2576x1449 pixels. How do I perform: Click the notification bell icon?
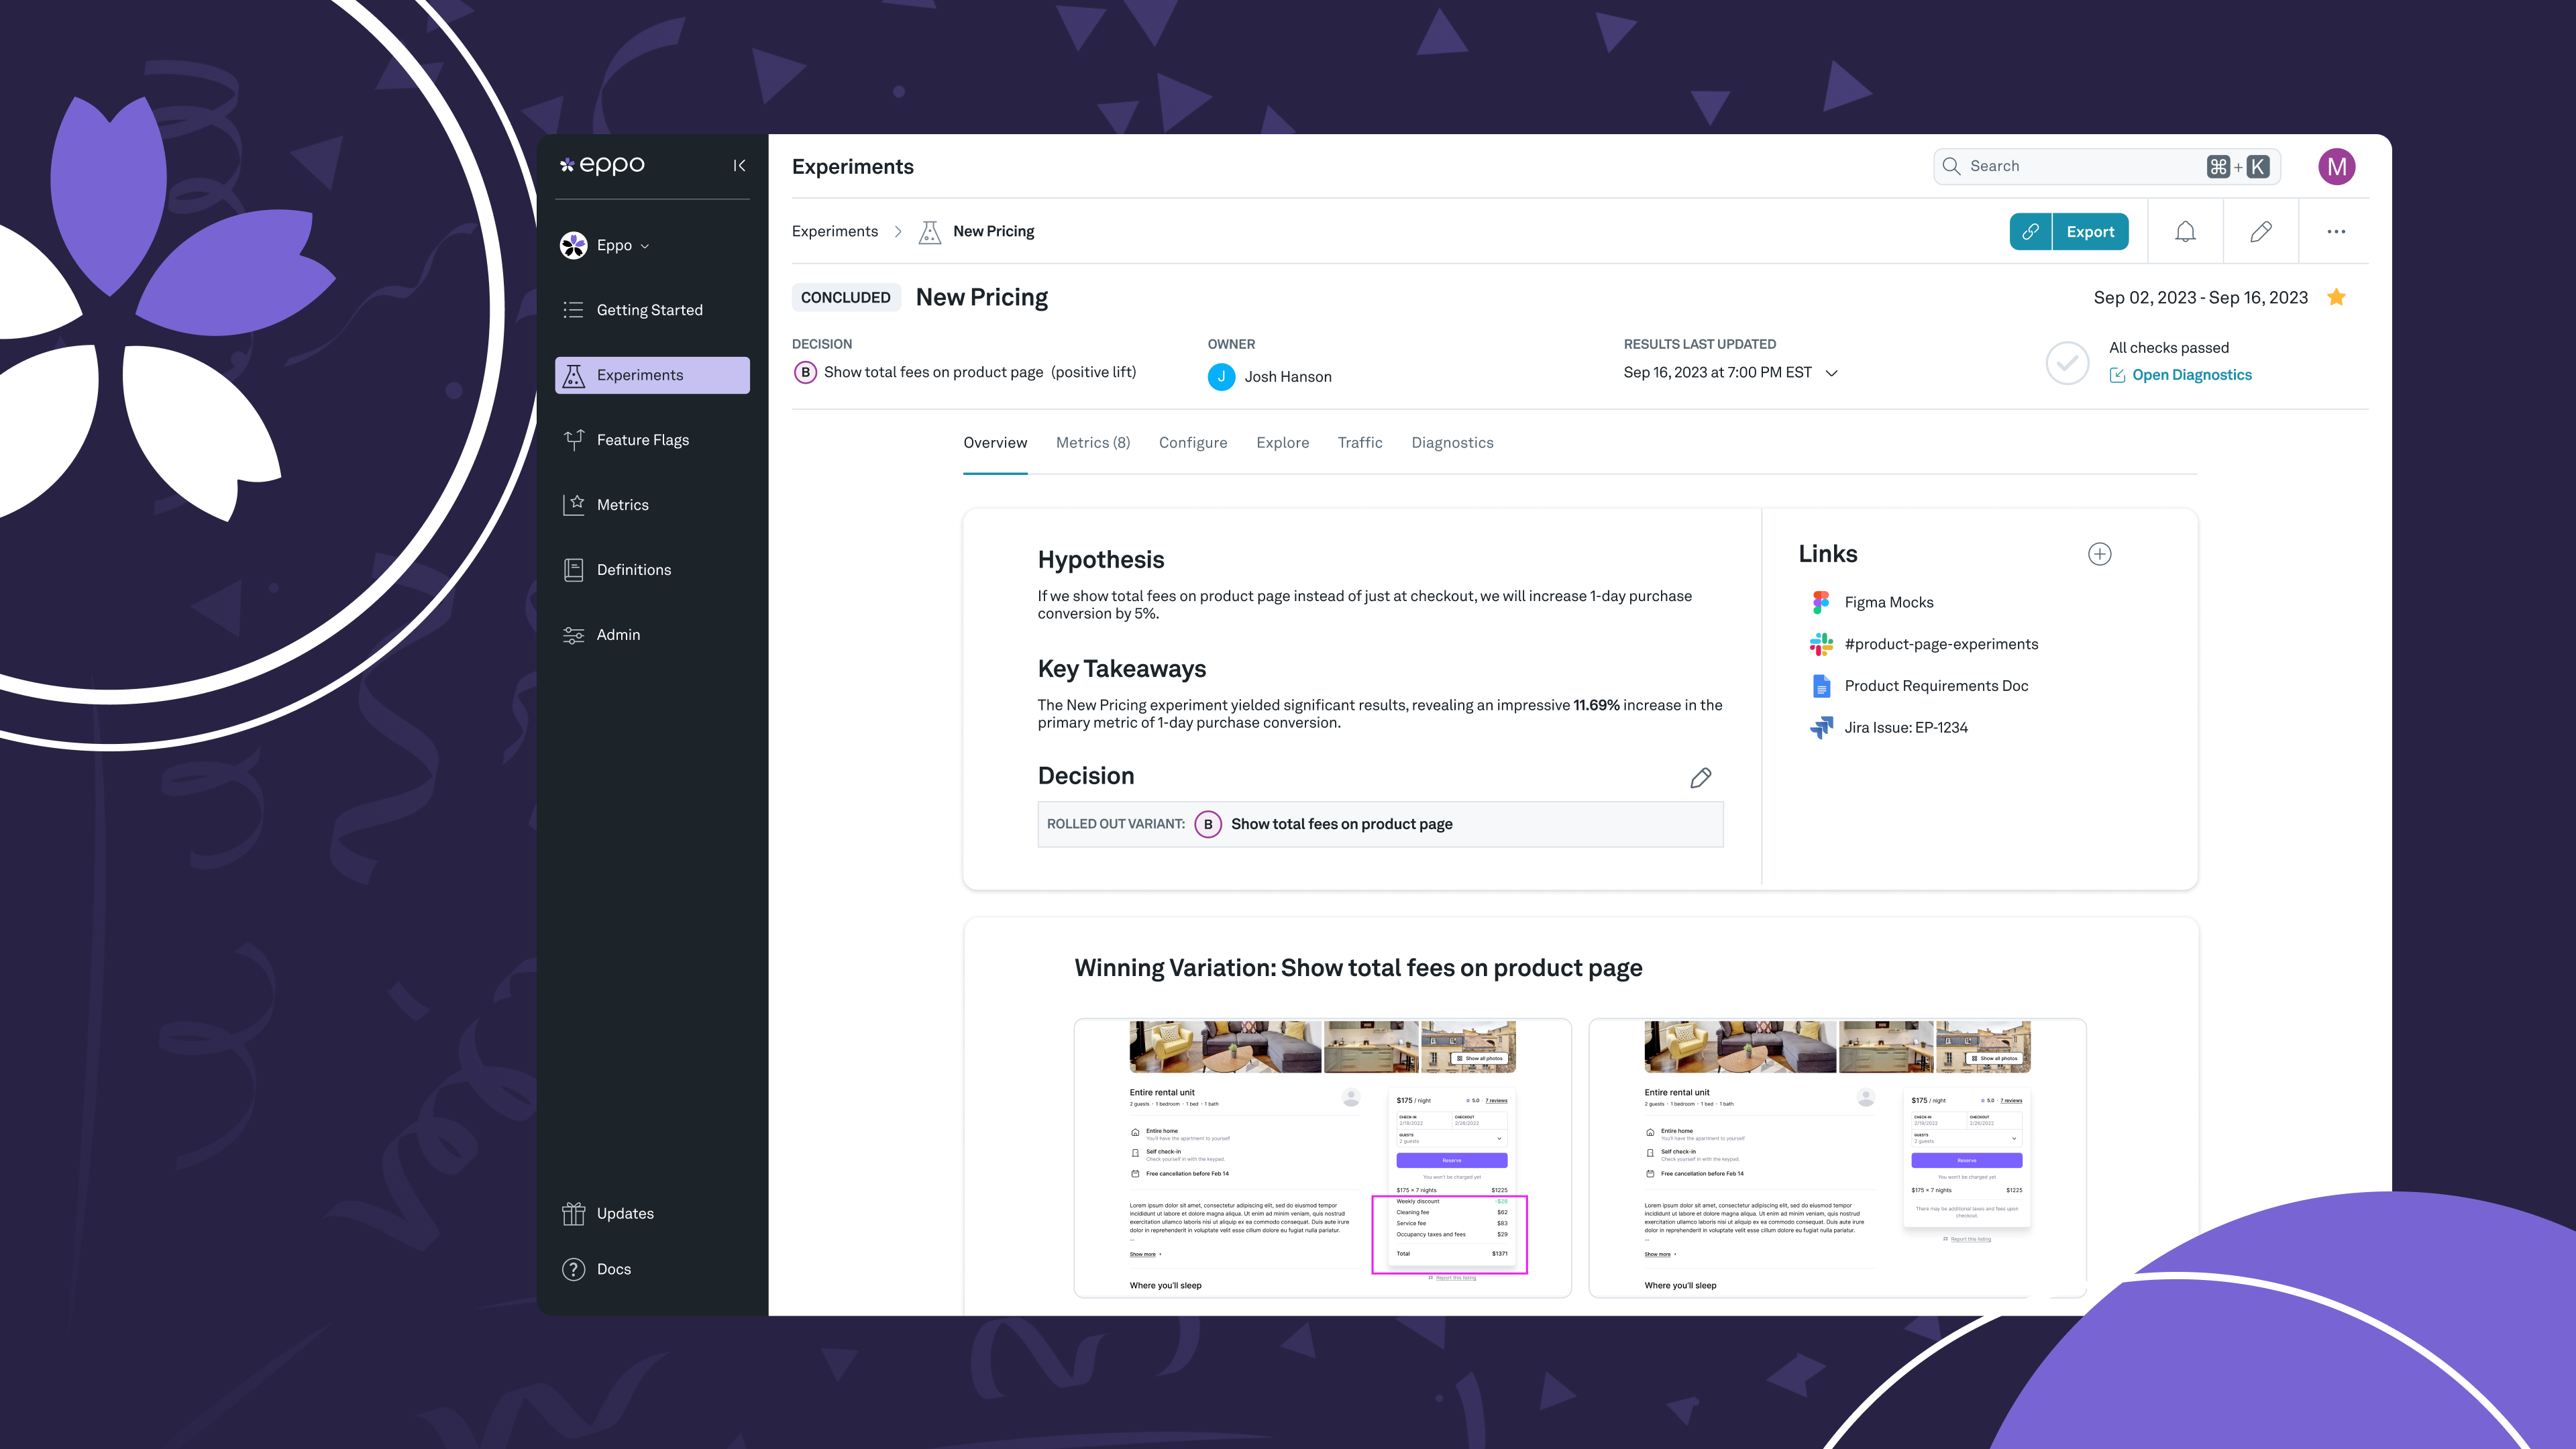[2185, 231]
